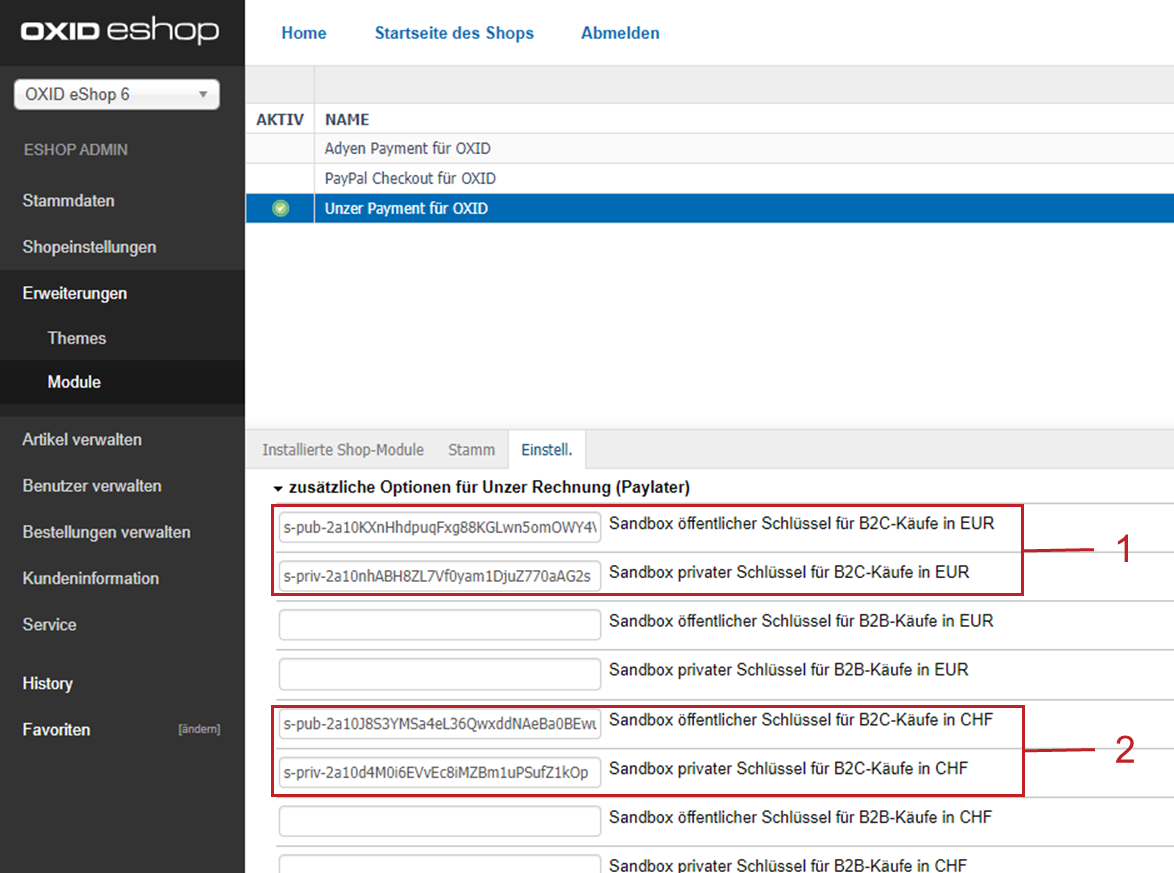This screenshot has width=1174, height=873.
Task: Click the NAME column header
Action: click(347, 120)
